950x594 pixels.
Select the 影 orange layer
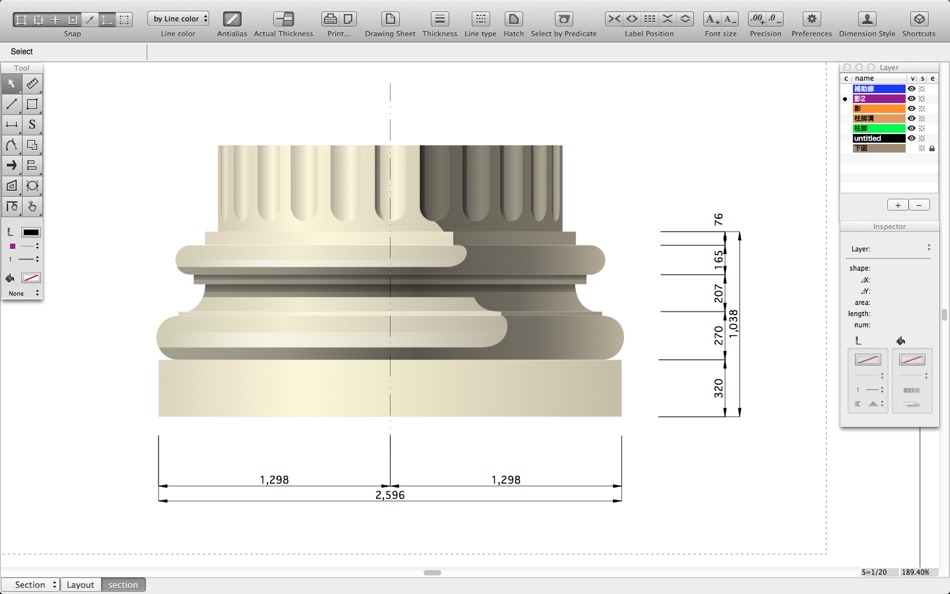coord(879,108)
